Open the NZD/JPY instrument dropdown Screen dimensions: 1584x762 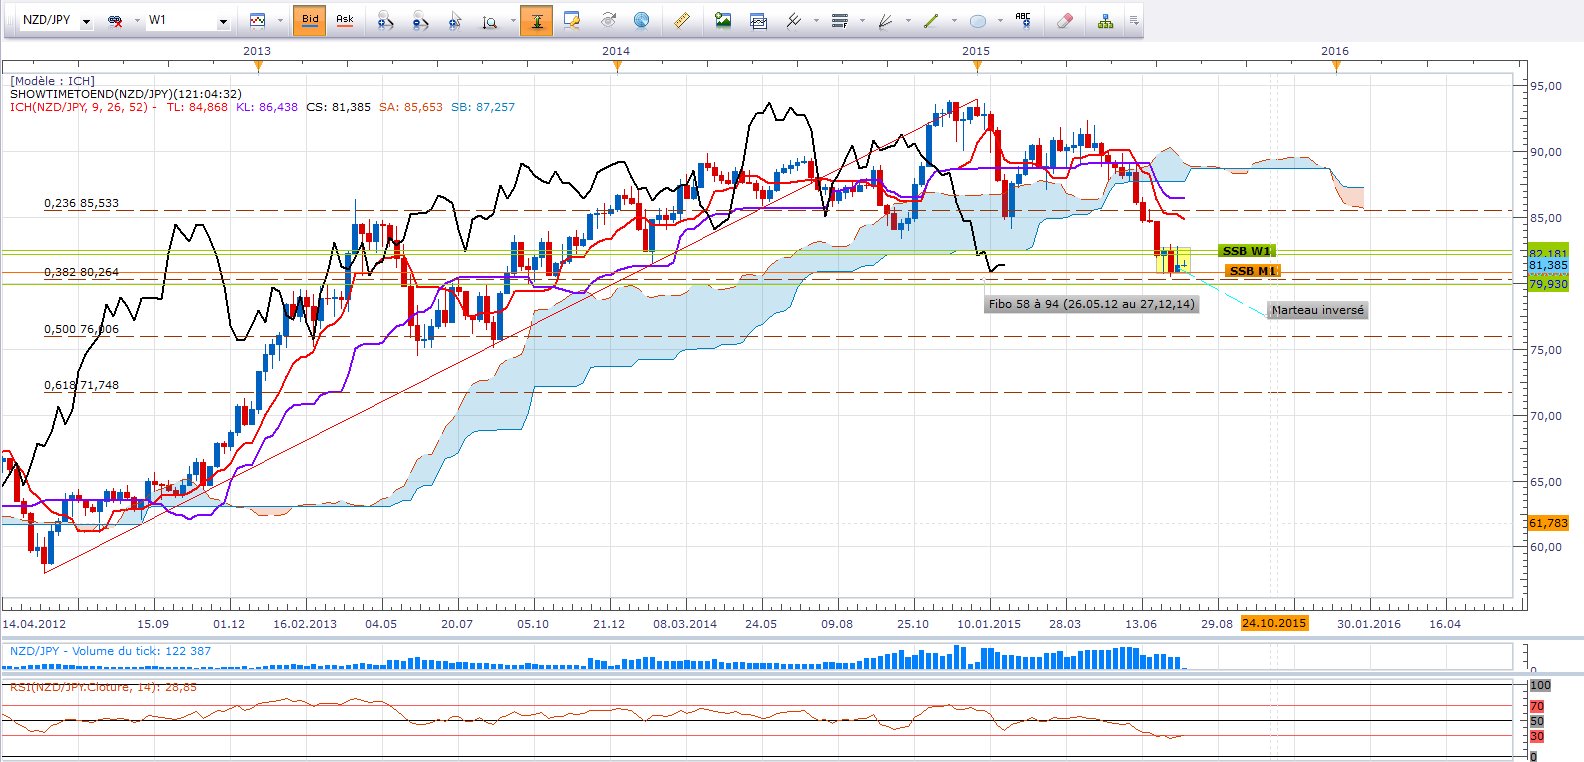87,21
